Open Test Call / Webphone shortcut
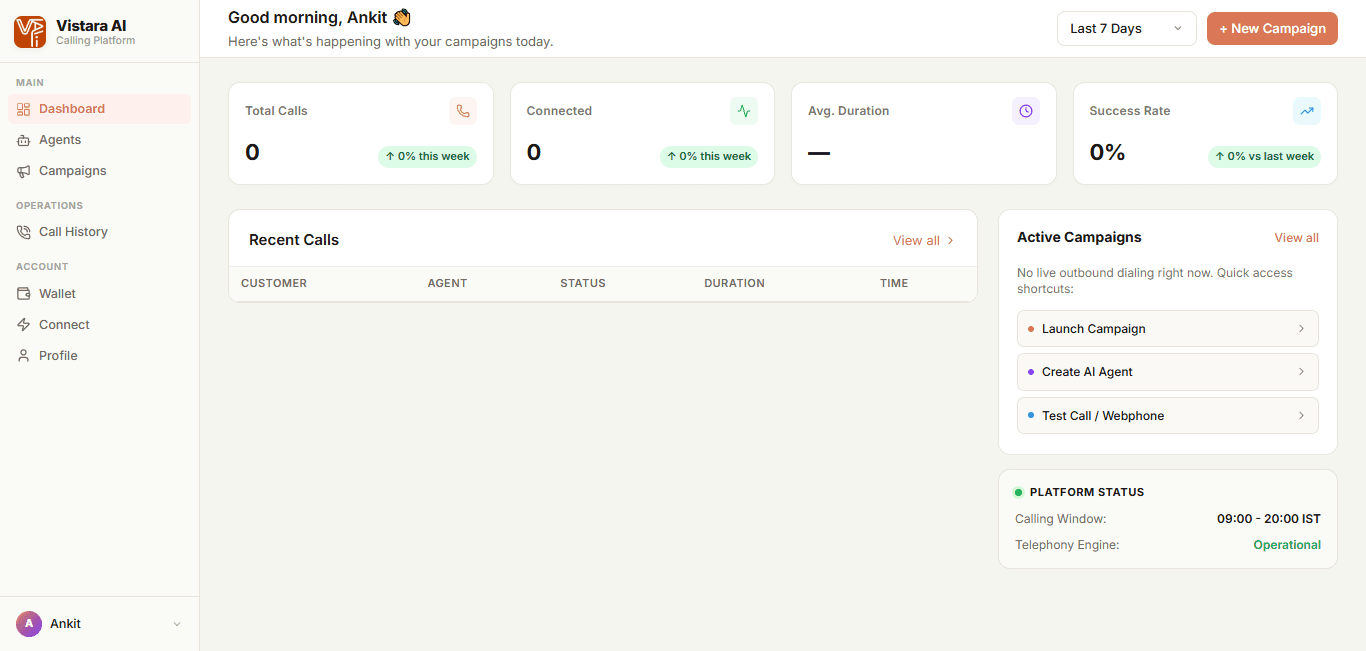Image resolution: width=1366 pixels, height=651 pixels. pos(1167,416)
